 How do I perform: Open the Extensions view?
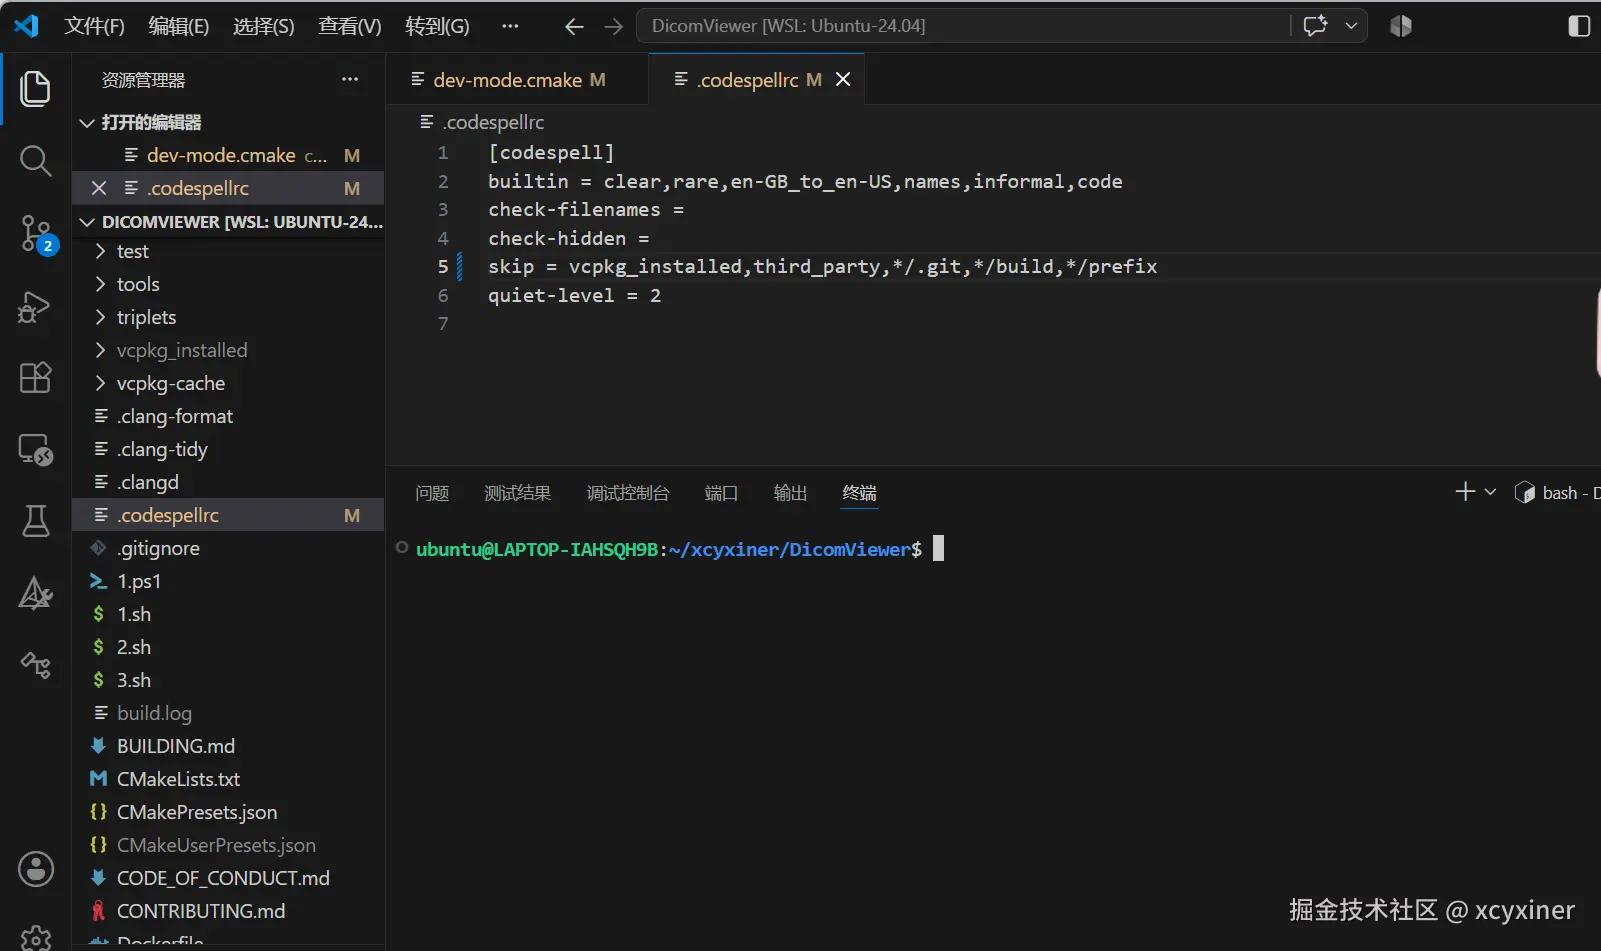36,377
